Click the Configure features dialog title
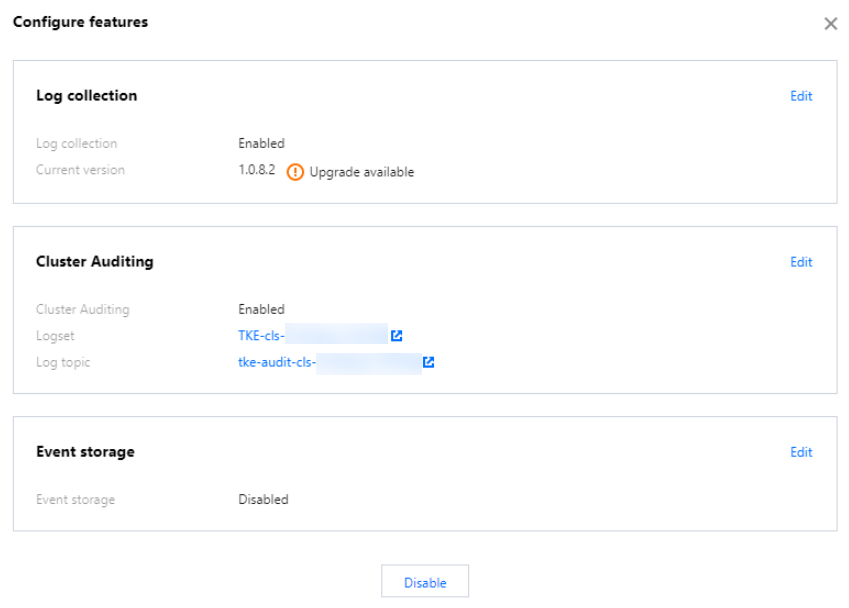This screenshot has width=849, height=608. pos(80,22)
